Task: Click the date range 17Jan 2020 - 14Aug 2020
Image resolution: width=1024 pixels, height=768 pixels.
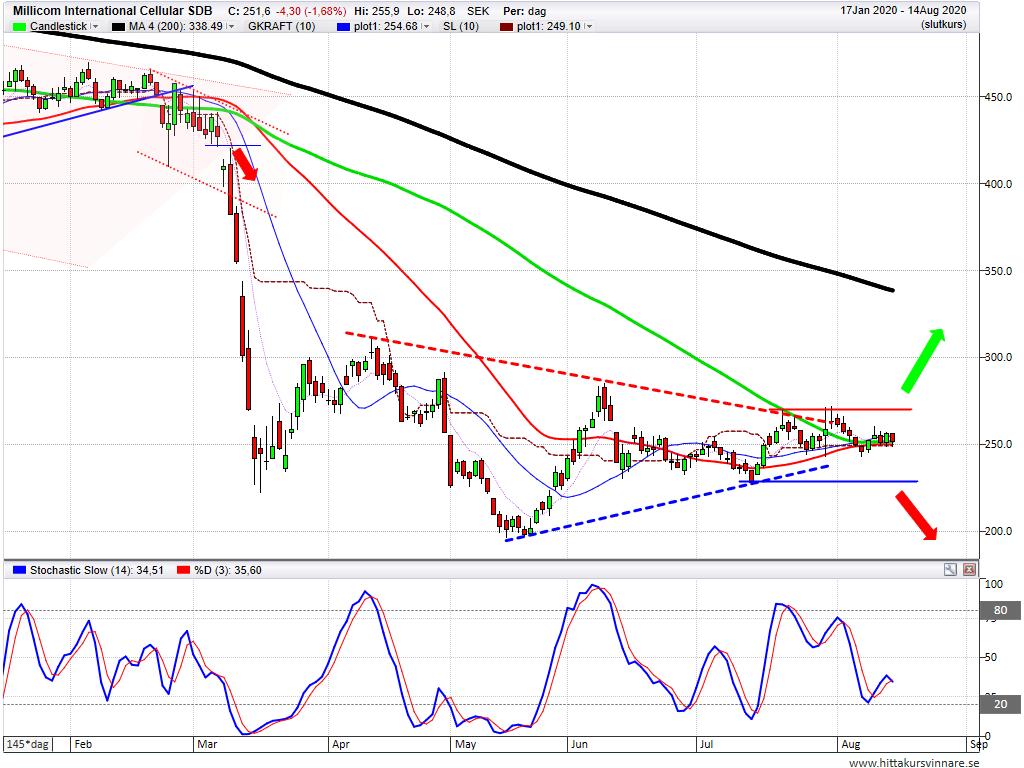Action: click(x=903, y=10)
